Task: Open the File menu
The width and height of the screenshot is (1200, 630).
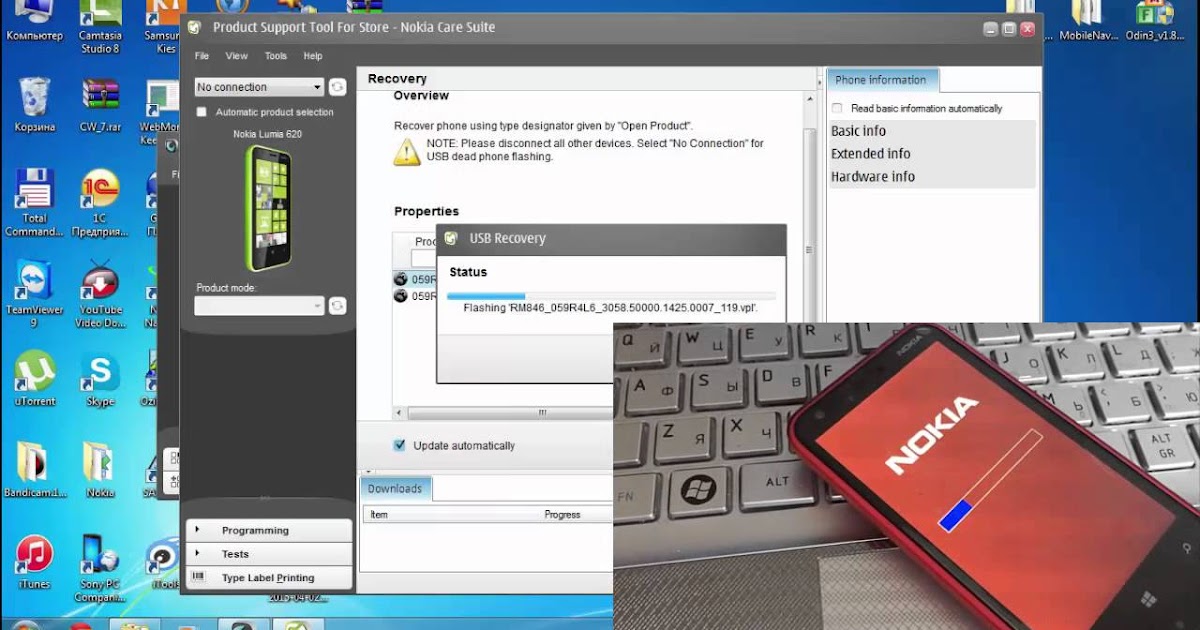Action: (x=202, y=56)
